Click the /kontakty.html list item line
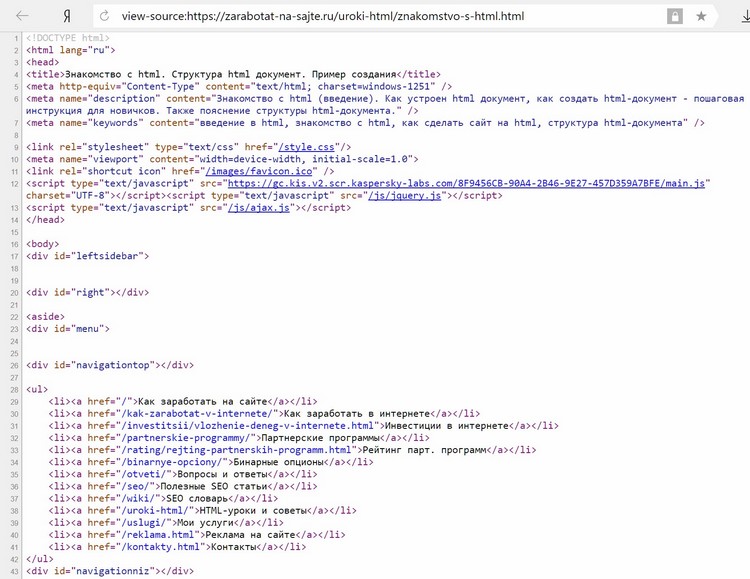The width and height of the screenshot is (750, 579). [x=177, y=547]
